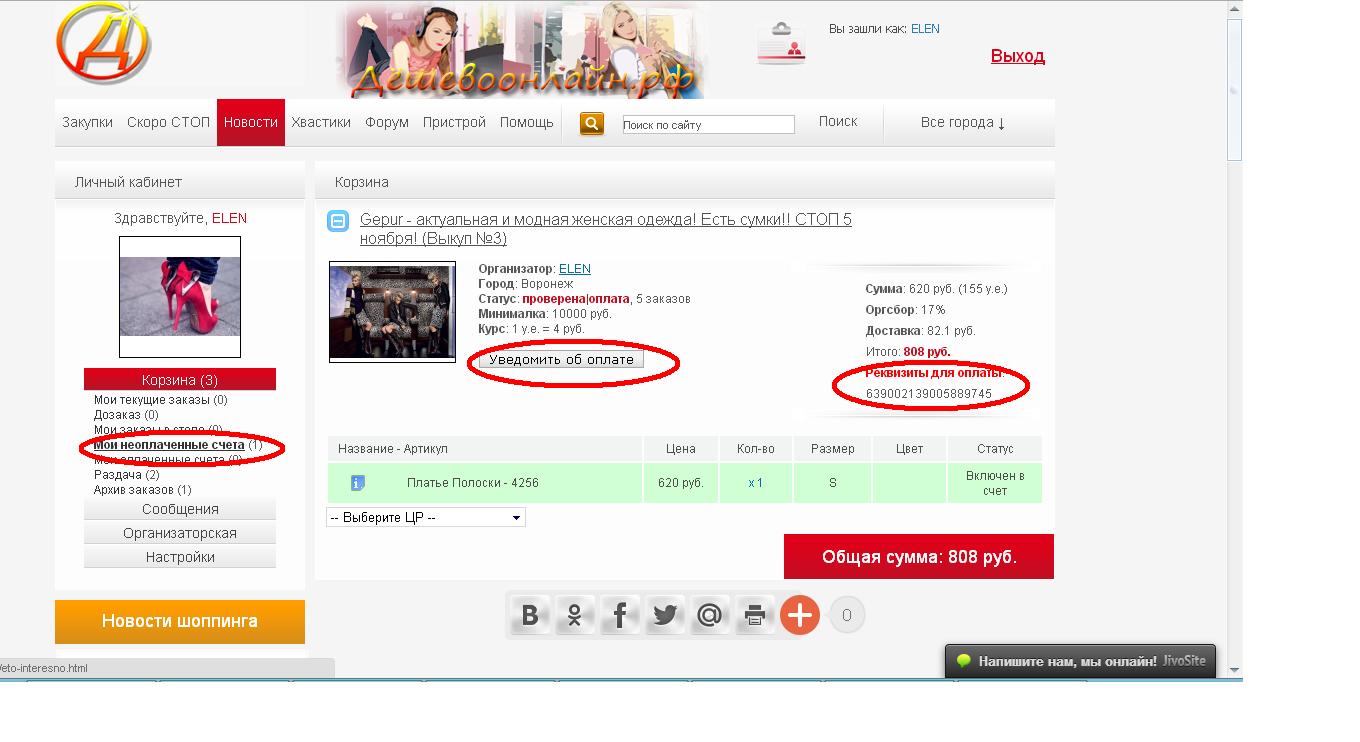The image size is (1360, 742).
Task: Open the Помощь menu item
Action: [x=527, y=122]
